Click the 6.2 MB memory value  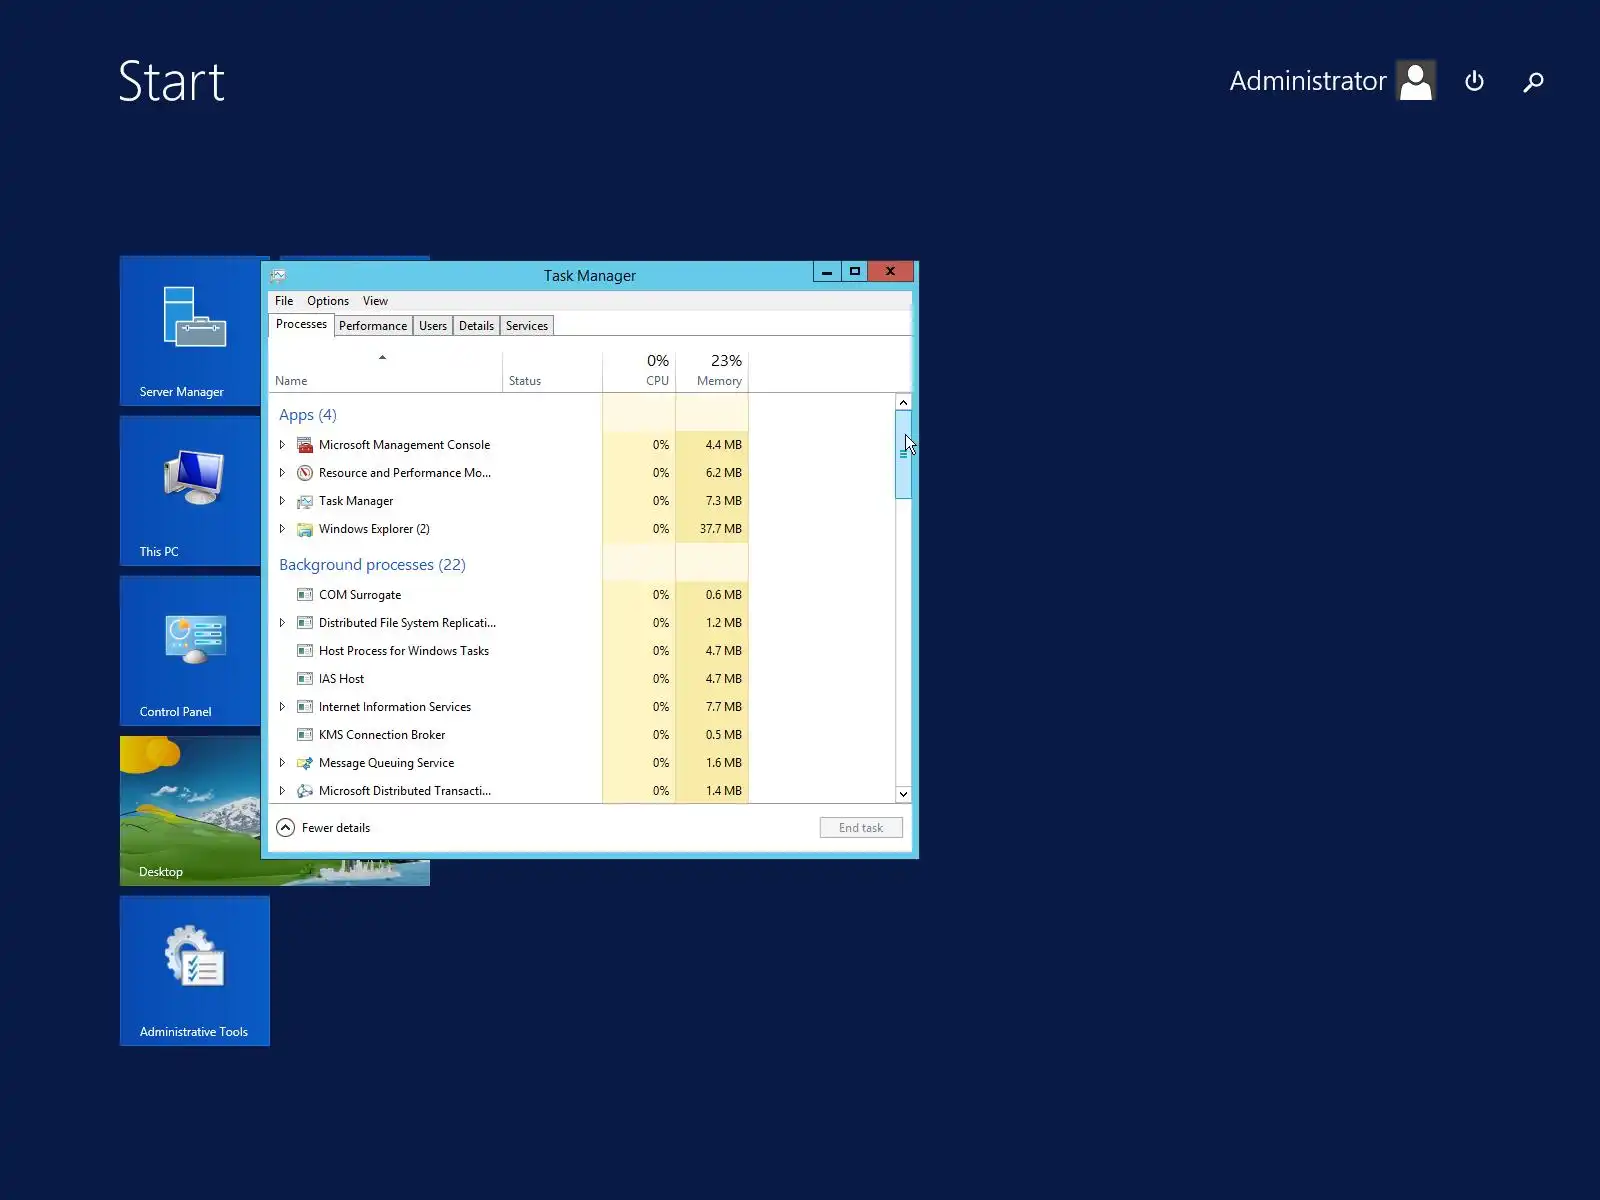(x=724, y=473)
